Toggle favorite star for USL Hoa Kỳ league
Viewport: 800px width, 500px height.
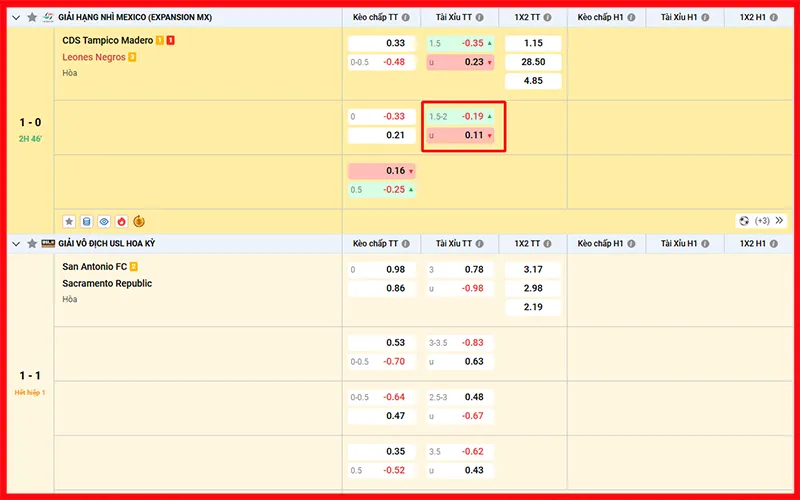click(32, 243)
